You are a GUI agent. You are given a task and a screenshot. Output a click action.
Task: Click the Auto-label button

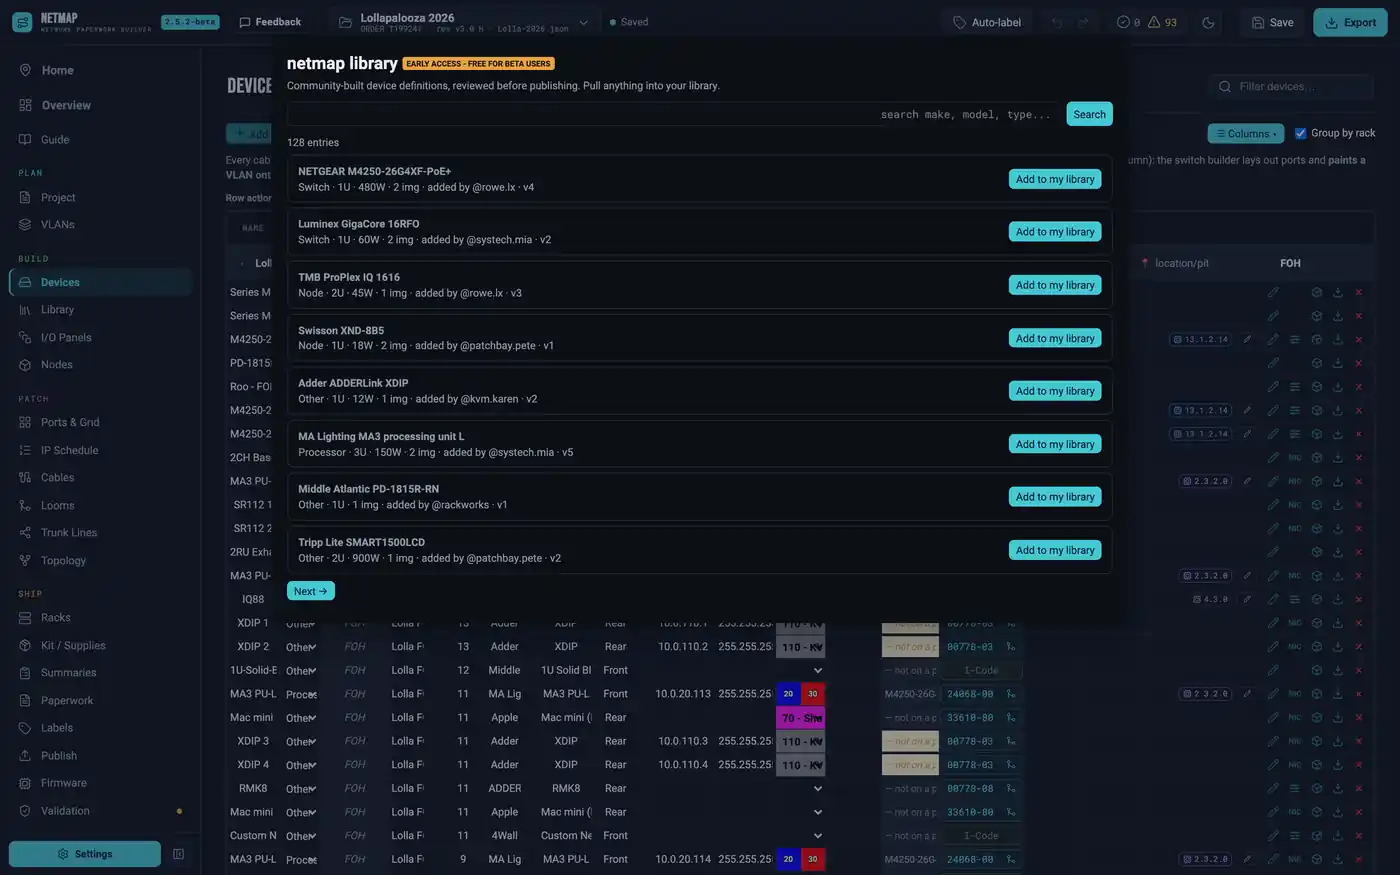987,22
